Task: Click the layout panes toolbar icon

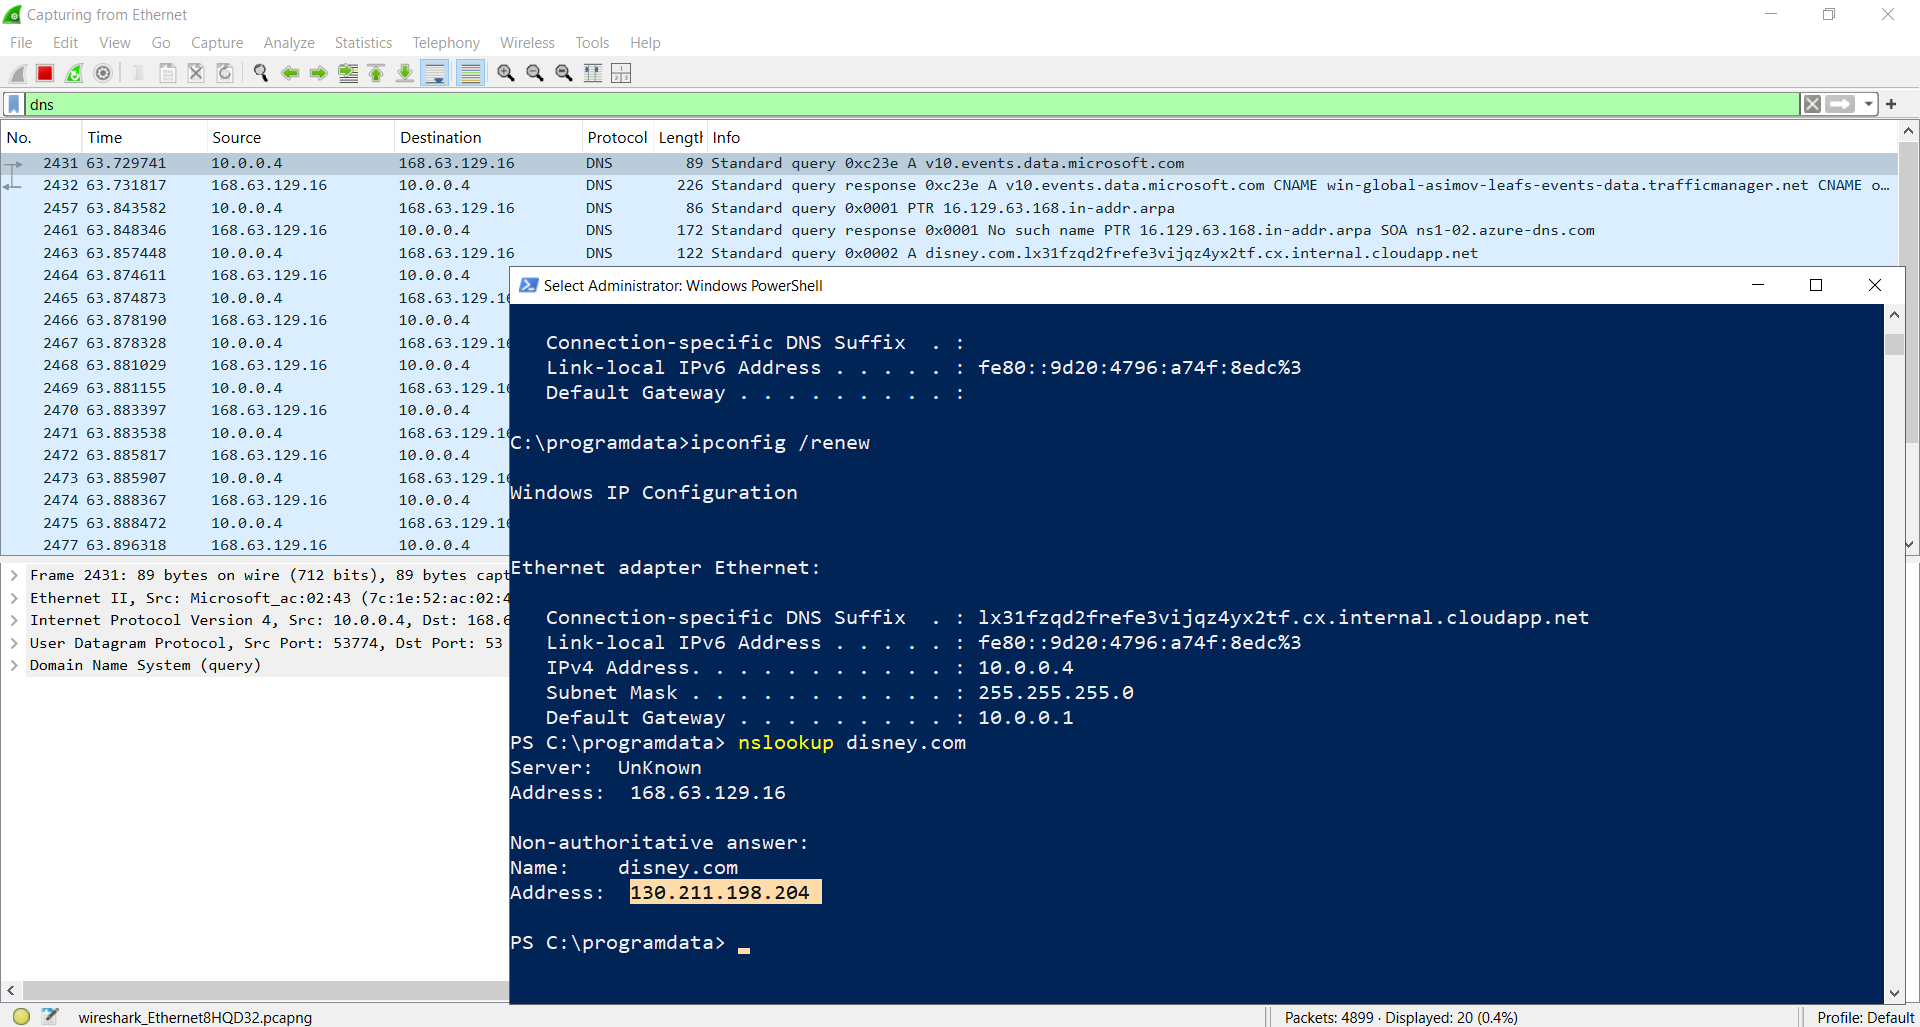Action: pos(621,73)
